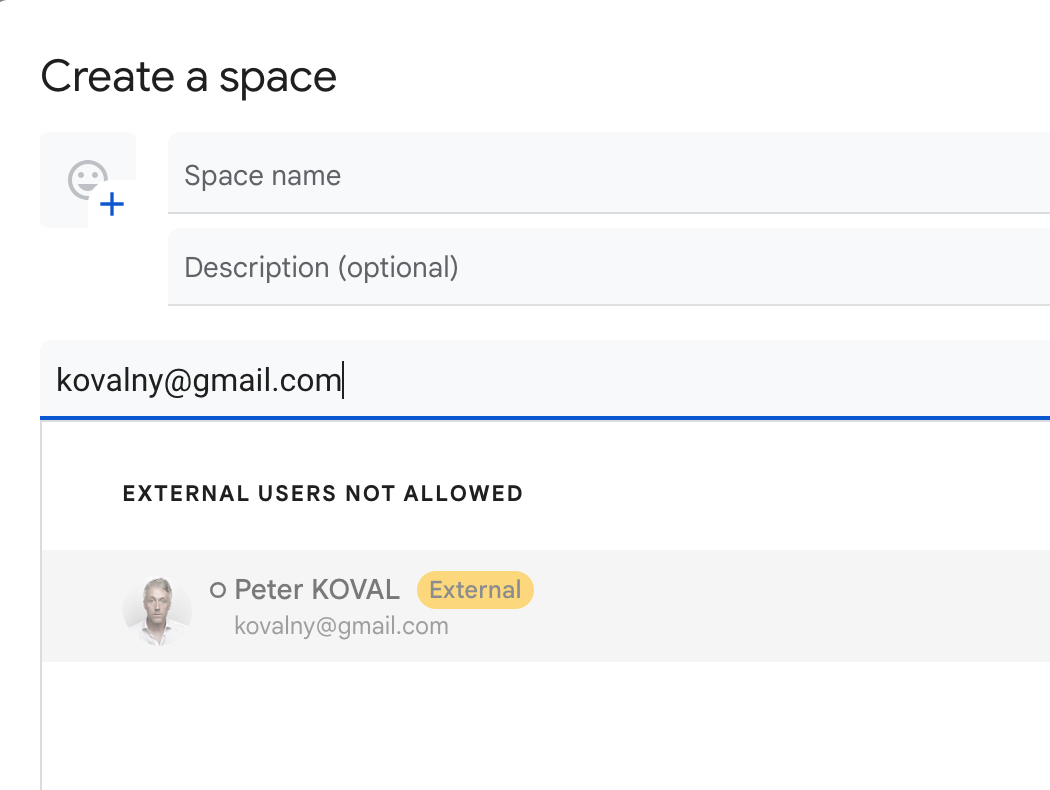This screenshot has height=790, width=1050.
Task: Click the empty right side of the suggestion row
Action: [800, 606]
